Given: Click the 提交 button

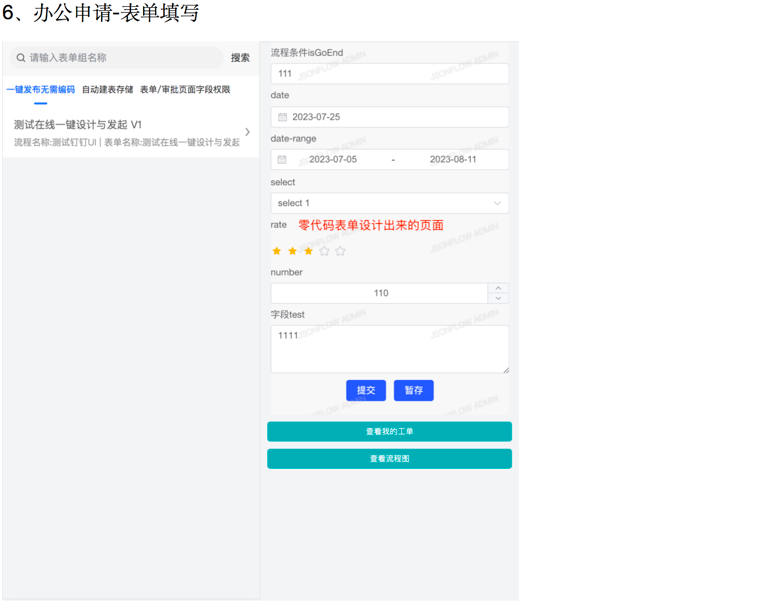Looking at the screenshot, I should tap(366, 390).
